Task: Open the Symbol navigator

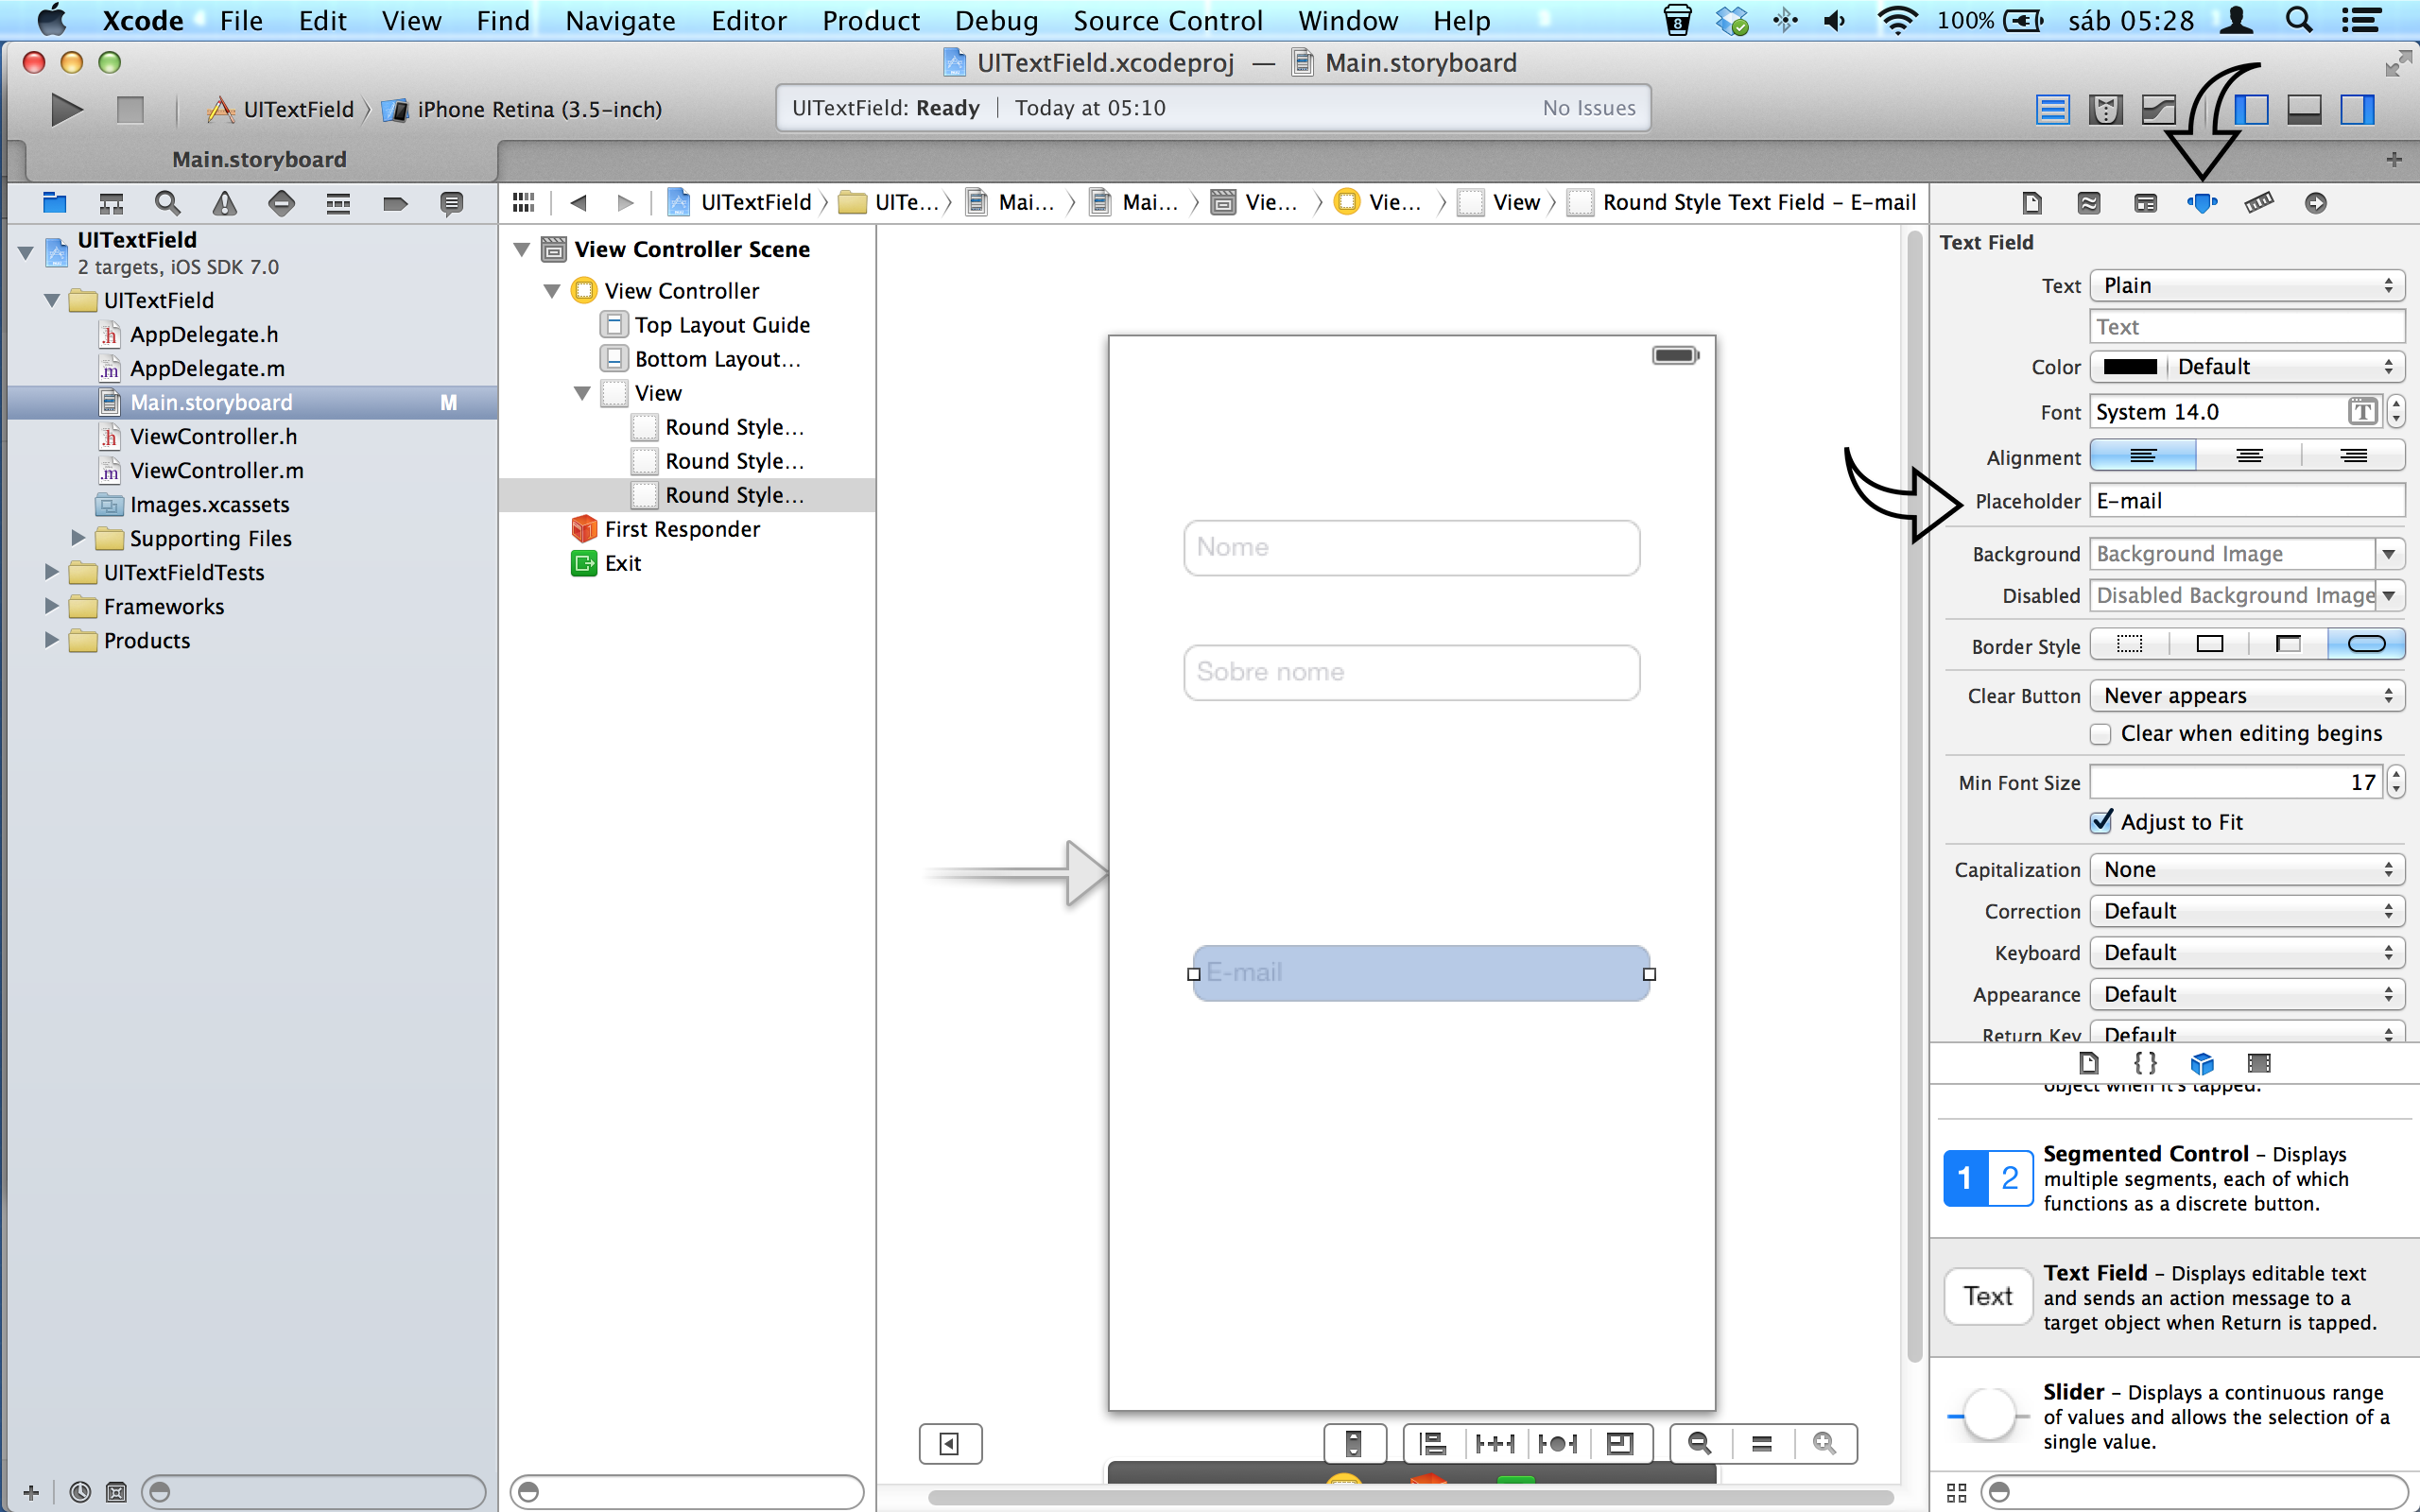Action: pyautogui.click(x=111, y=203)
